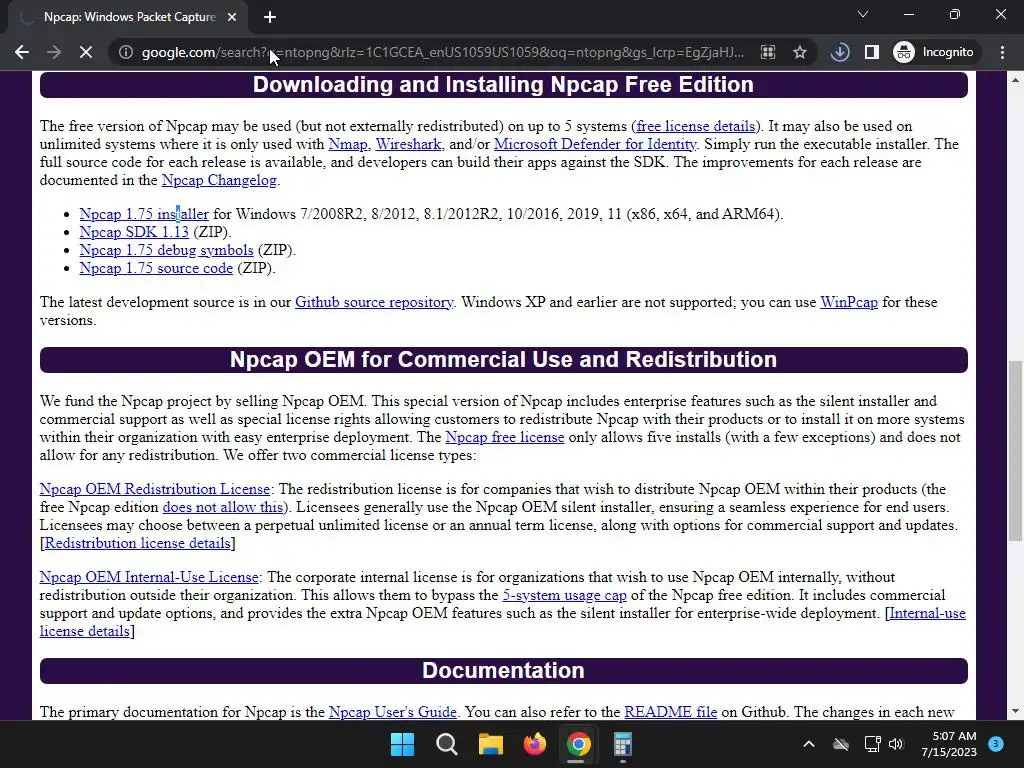Viewport: 1024px width, 768px height.
Task: Open the Npcap User's Guide link
Action: [x=392, y=712]
